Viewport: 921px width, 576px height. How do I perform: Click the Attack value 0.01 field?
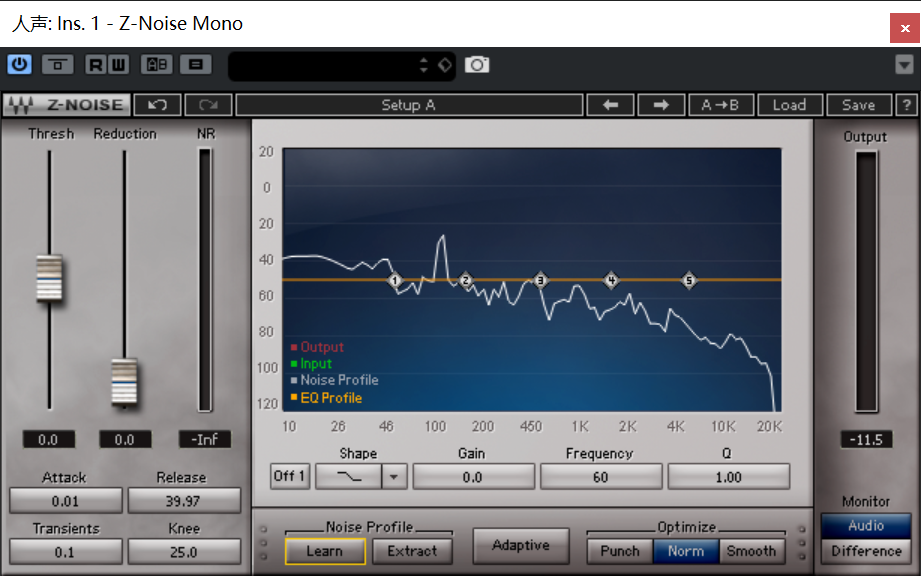point(65,501)
